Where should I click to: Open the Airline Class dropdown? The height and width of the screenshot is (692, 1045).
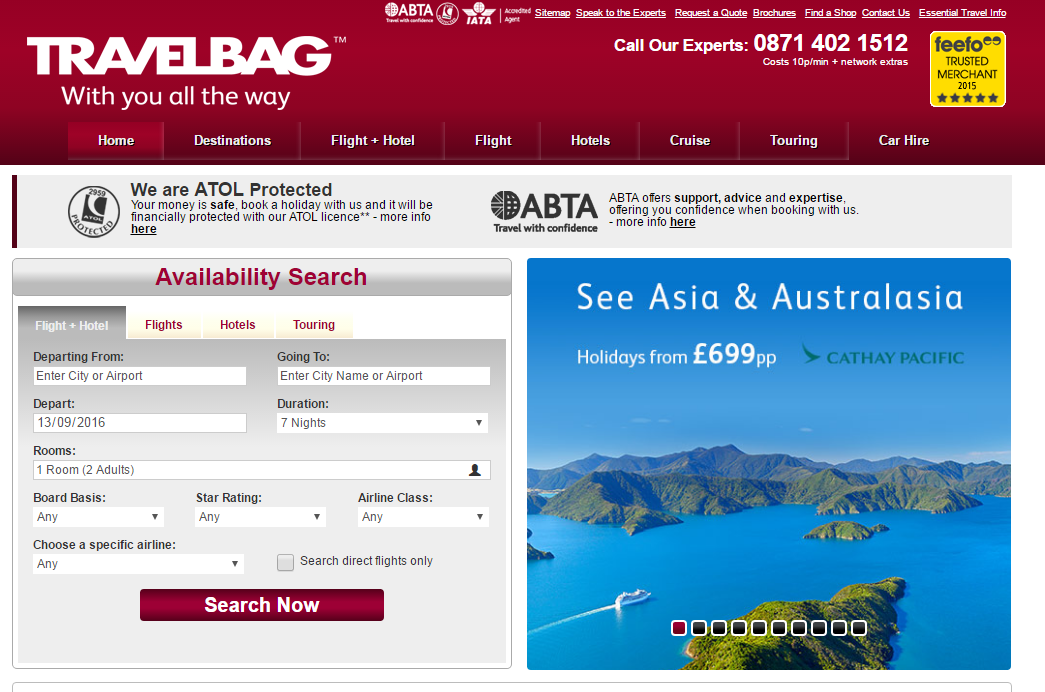click(x=422, y=516)
